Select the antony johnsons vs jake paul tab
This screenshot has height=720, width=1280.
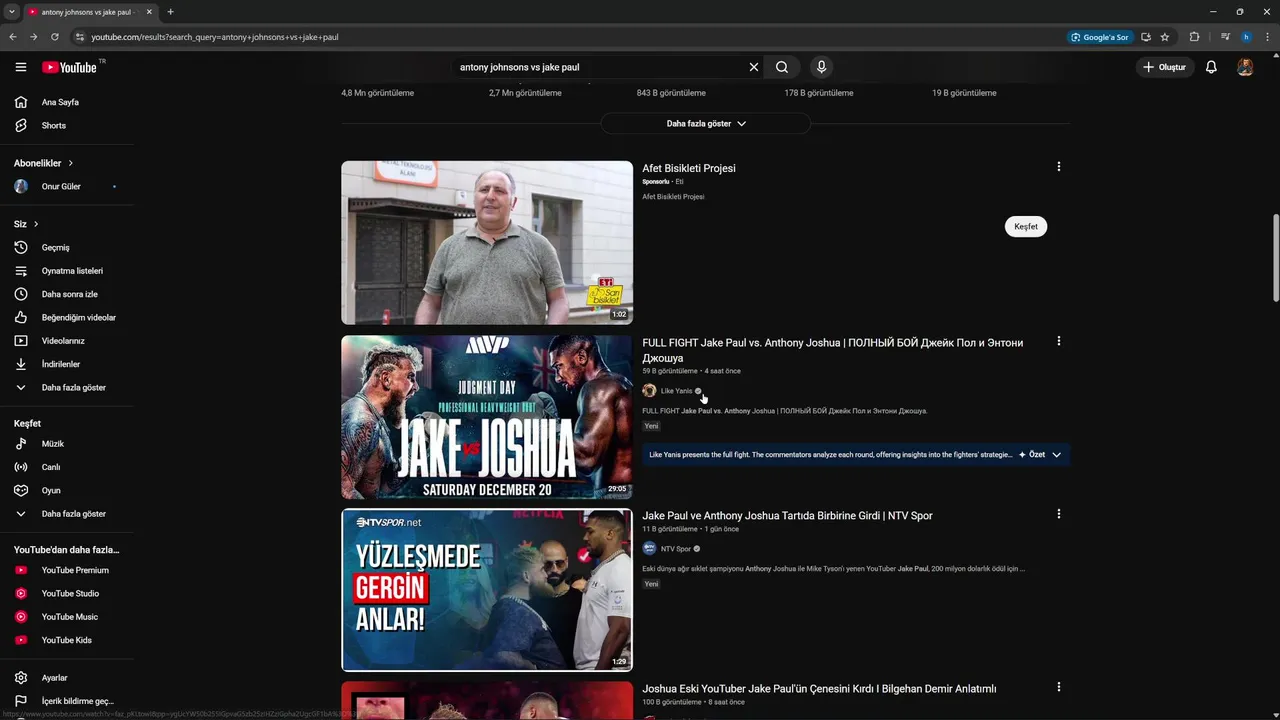pos(90,12)
